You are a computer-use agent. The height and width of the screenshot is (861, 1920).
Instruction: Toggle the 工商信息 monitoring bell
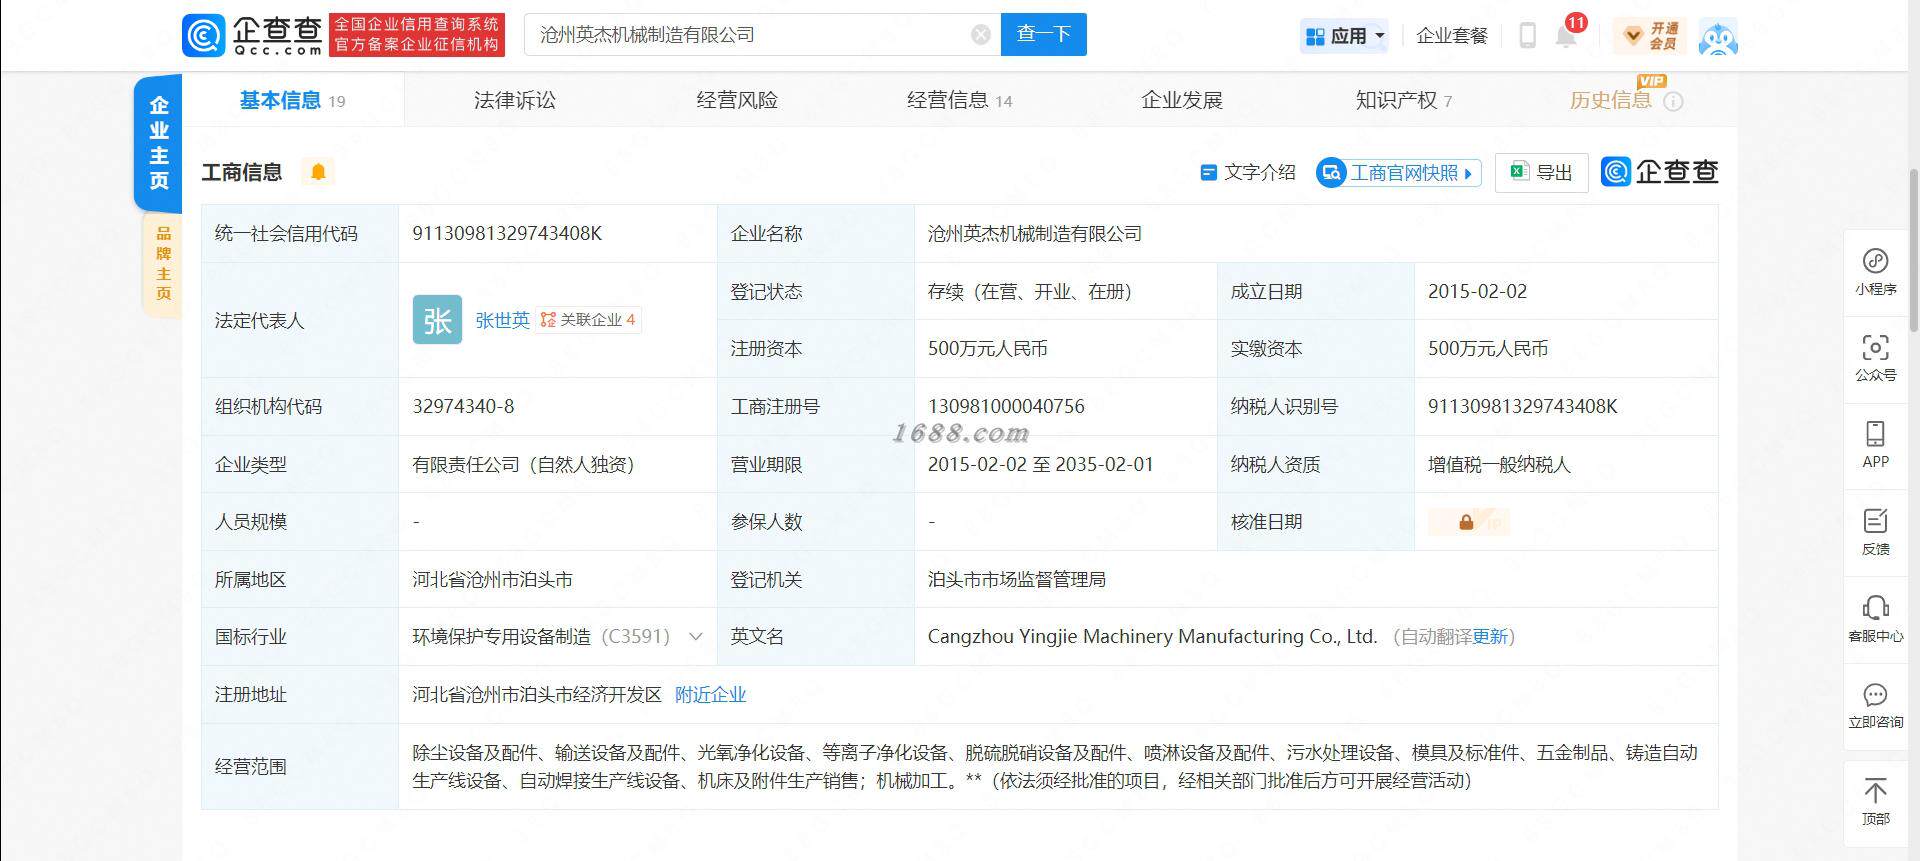[x=318, y=172]
